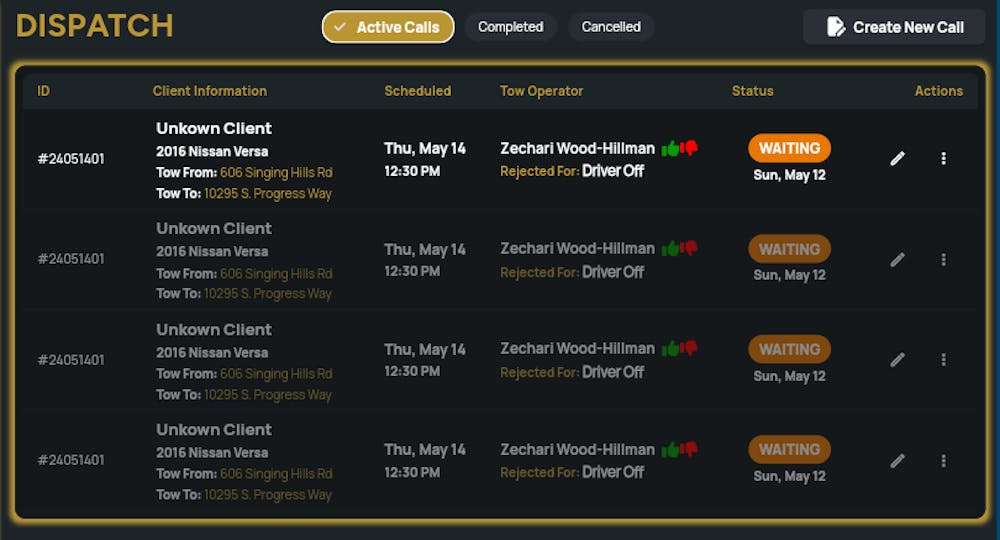The width and height of the screenshot is (1000, 540).
Task: Click red thumbs-down in the first row
Action: coord(689,148)
